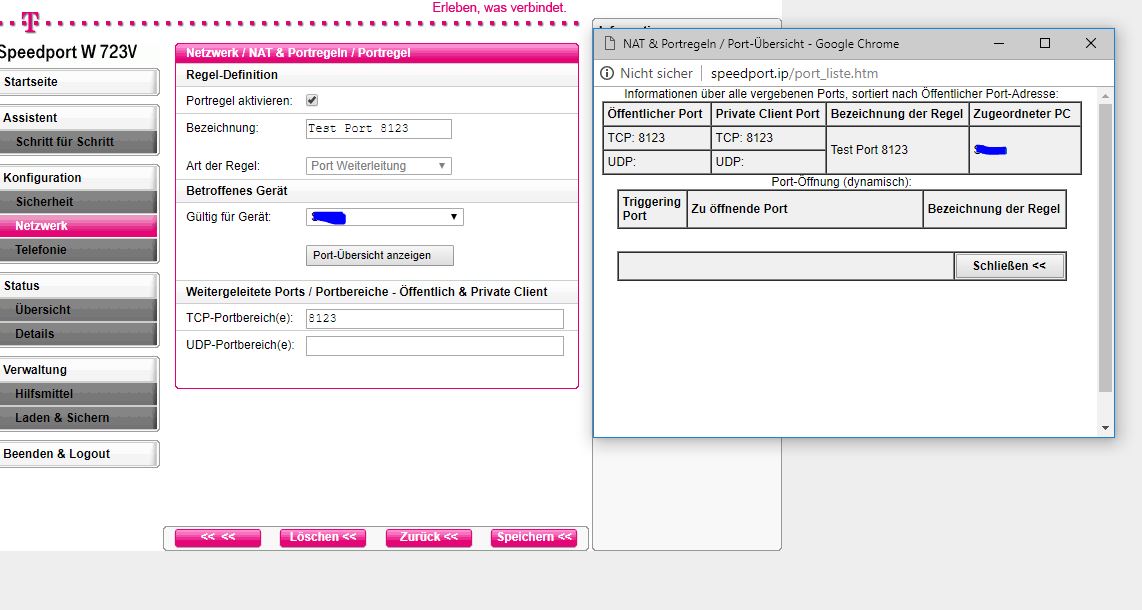Click the Telekom T logo
Screen dimensions: 1142x610
30,23
